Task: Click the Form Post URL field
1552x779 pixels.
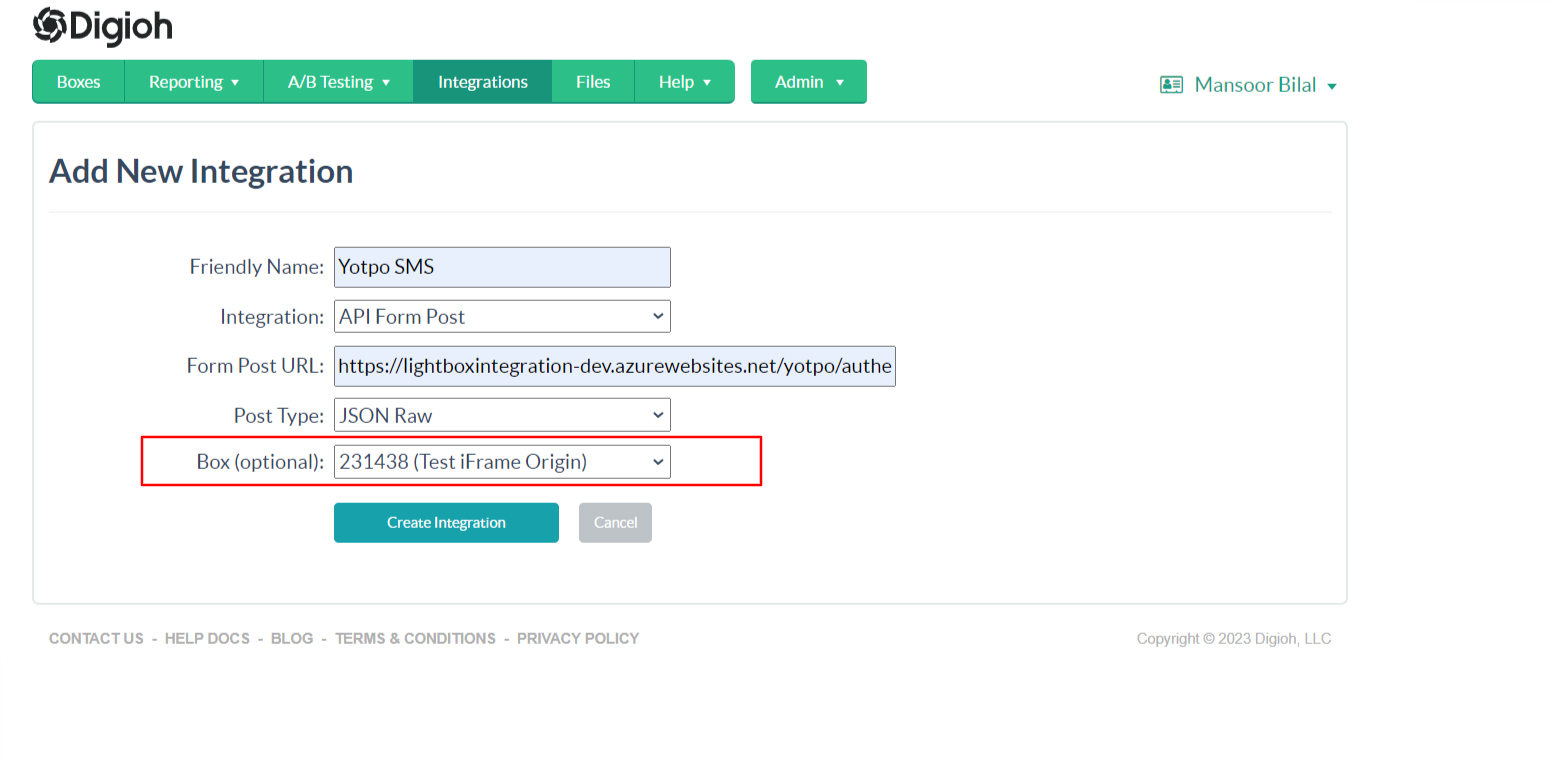Action: [x=615, y=366]
